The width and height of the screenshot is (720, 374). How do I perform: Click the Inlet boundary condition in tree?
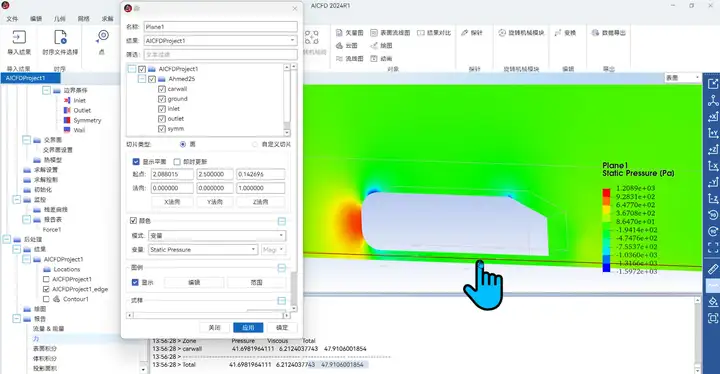coord(79,100)
